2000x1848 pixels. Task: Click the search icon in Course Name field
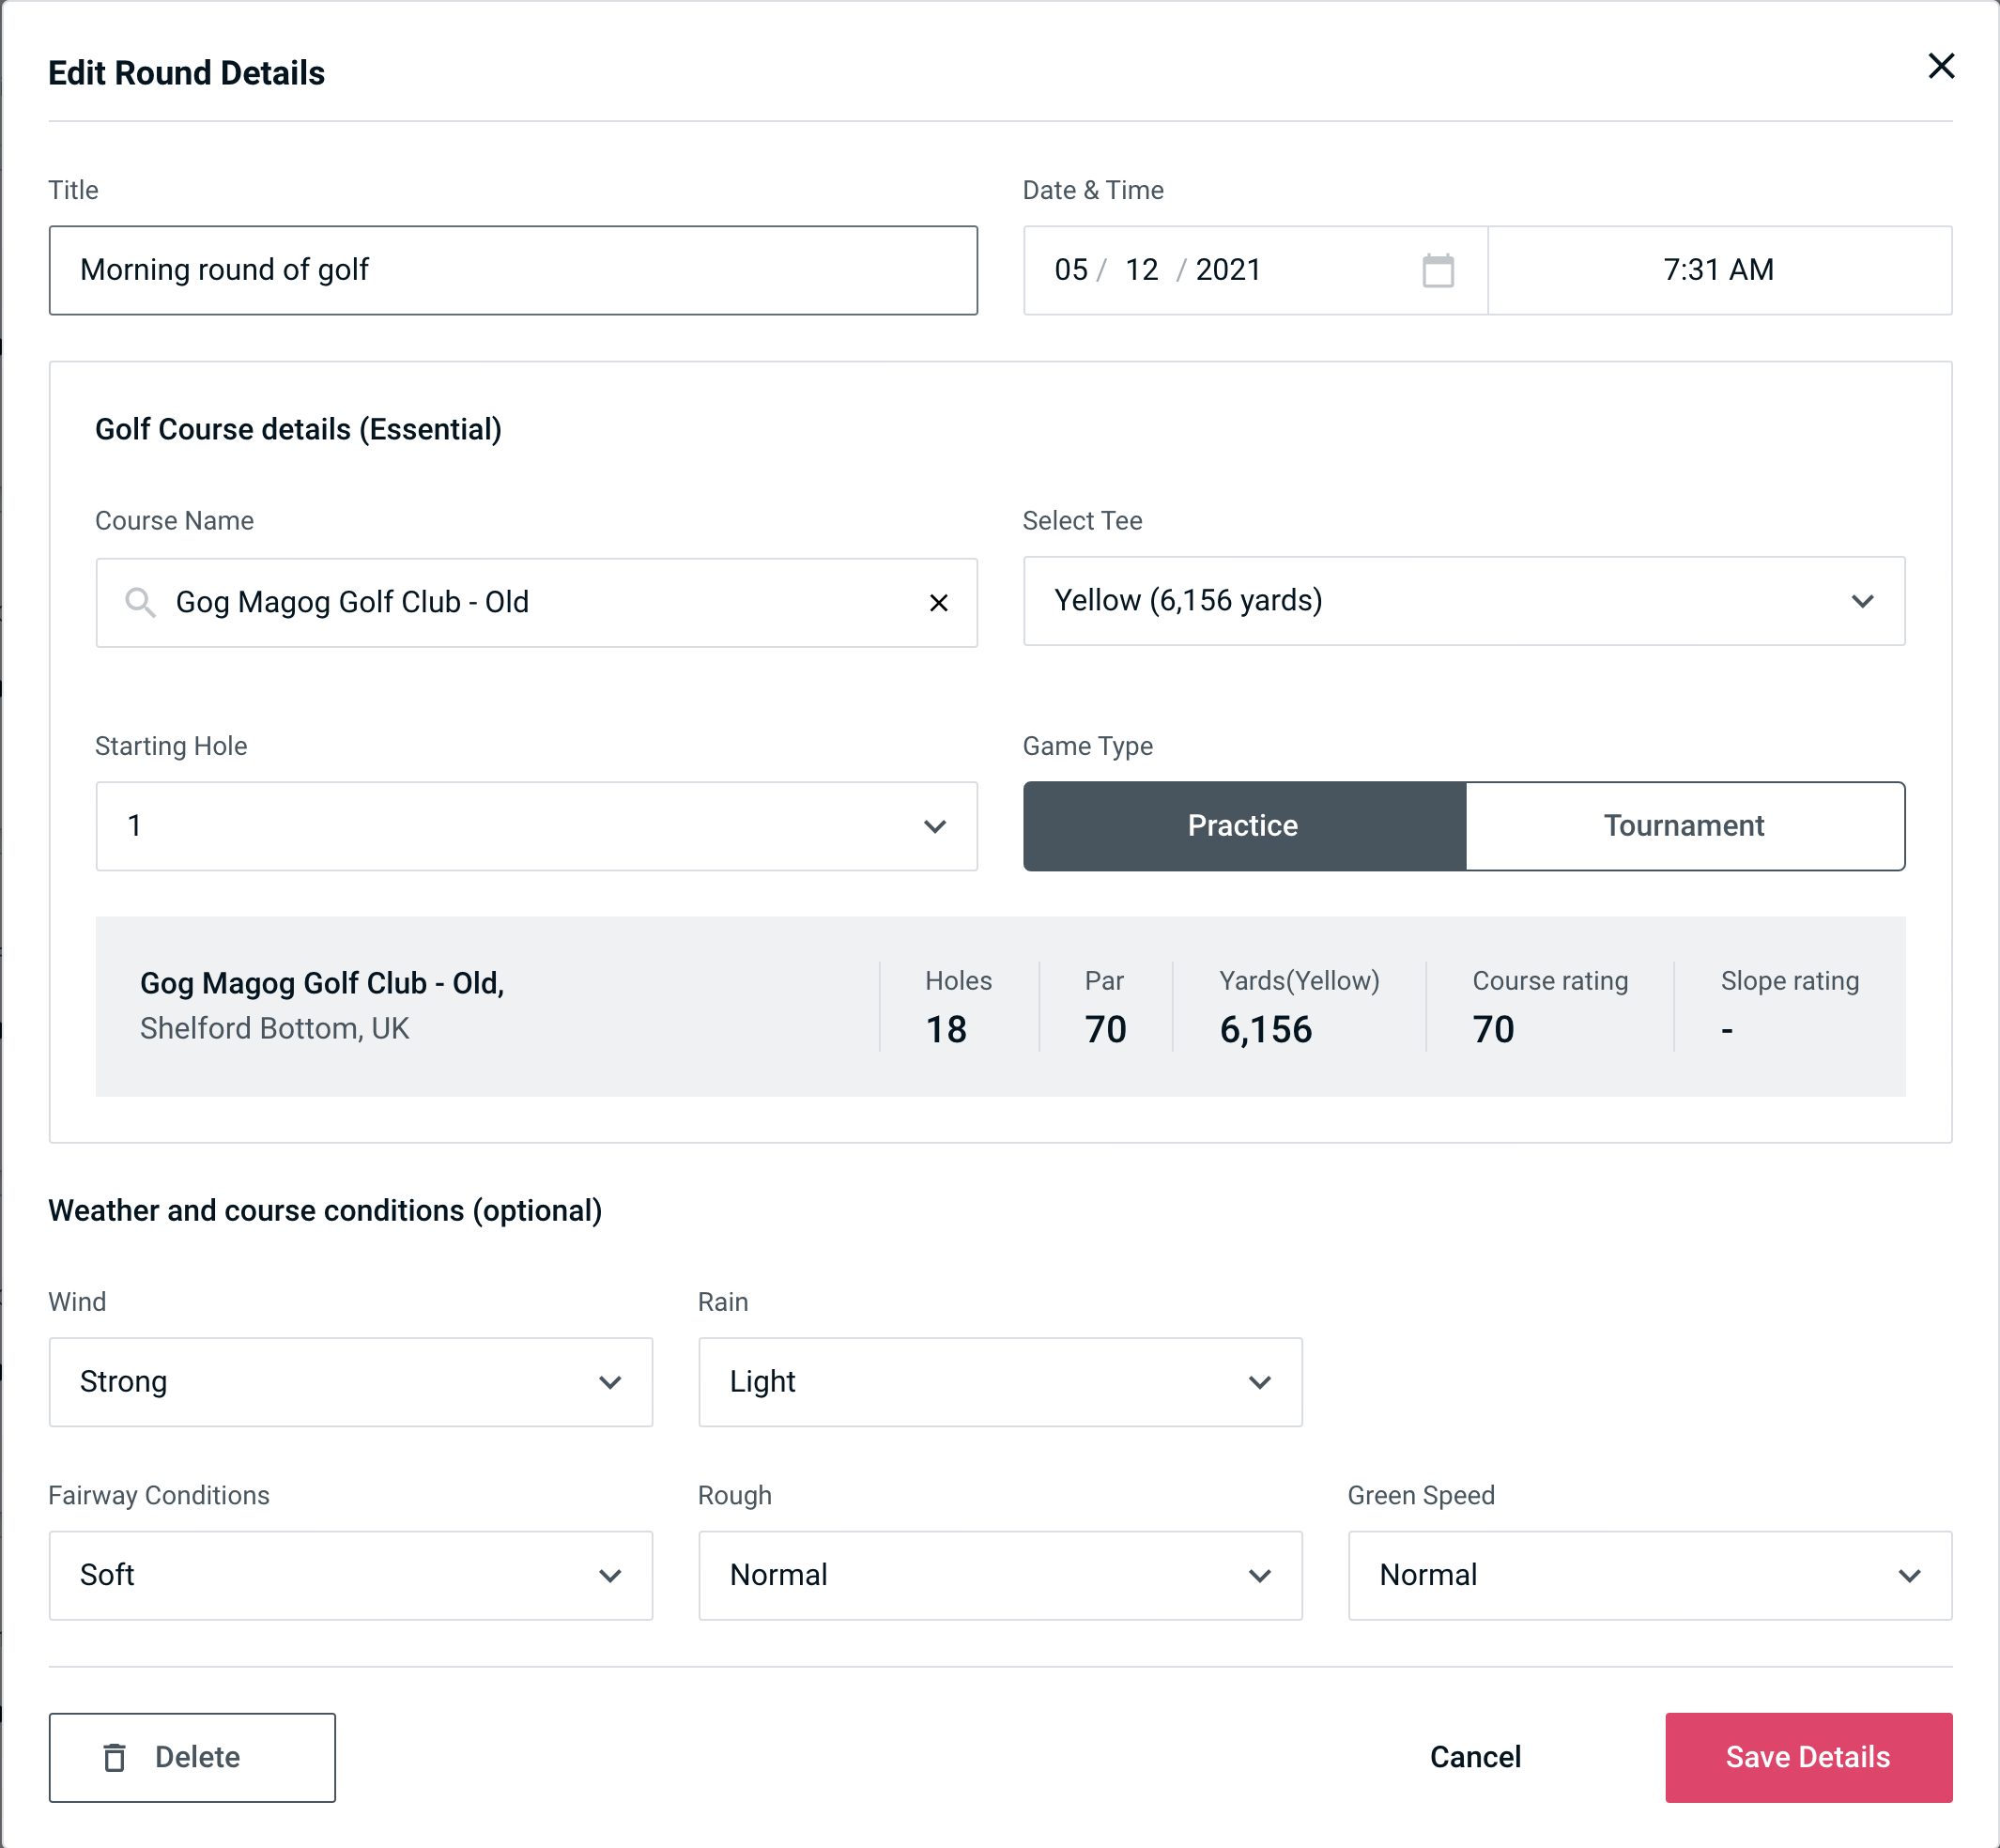click(139, 603)
